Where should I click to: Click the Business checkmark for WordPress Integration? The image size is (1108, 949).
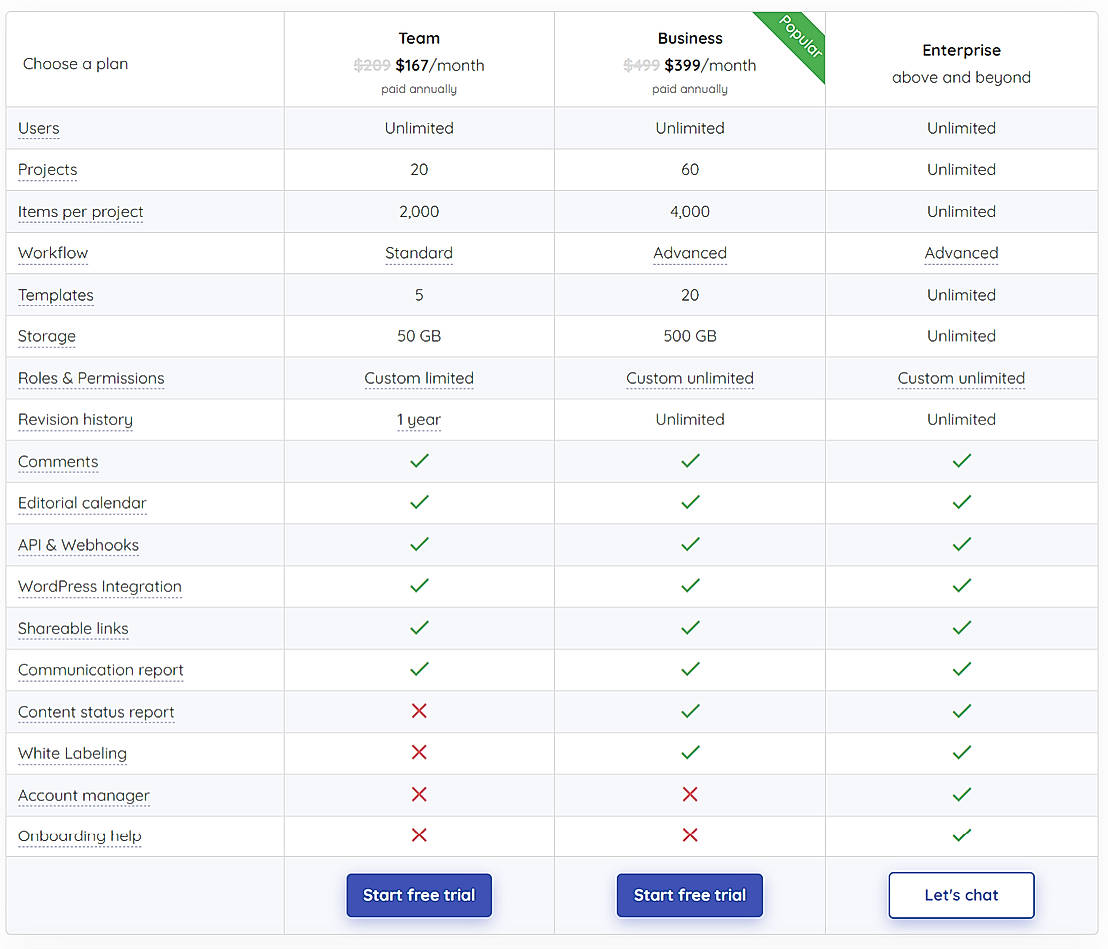tap(690, 586)
